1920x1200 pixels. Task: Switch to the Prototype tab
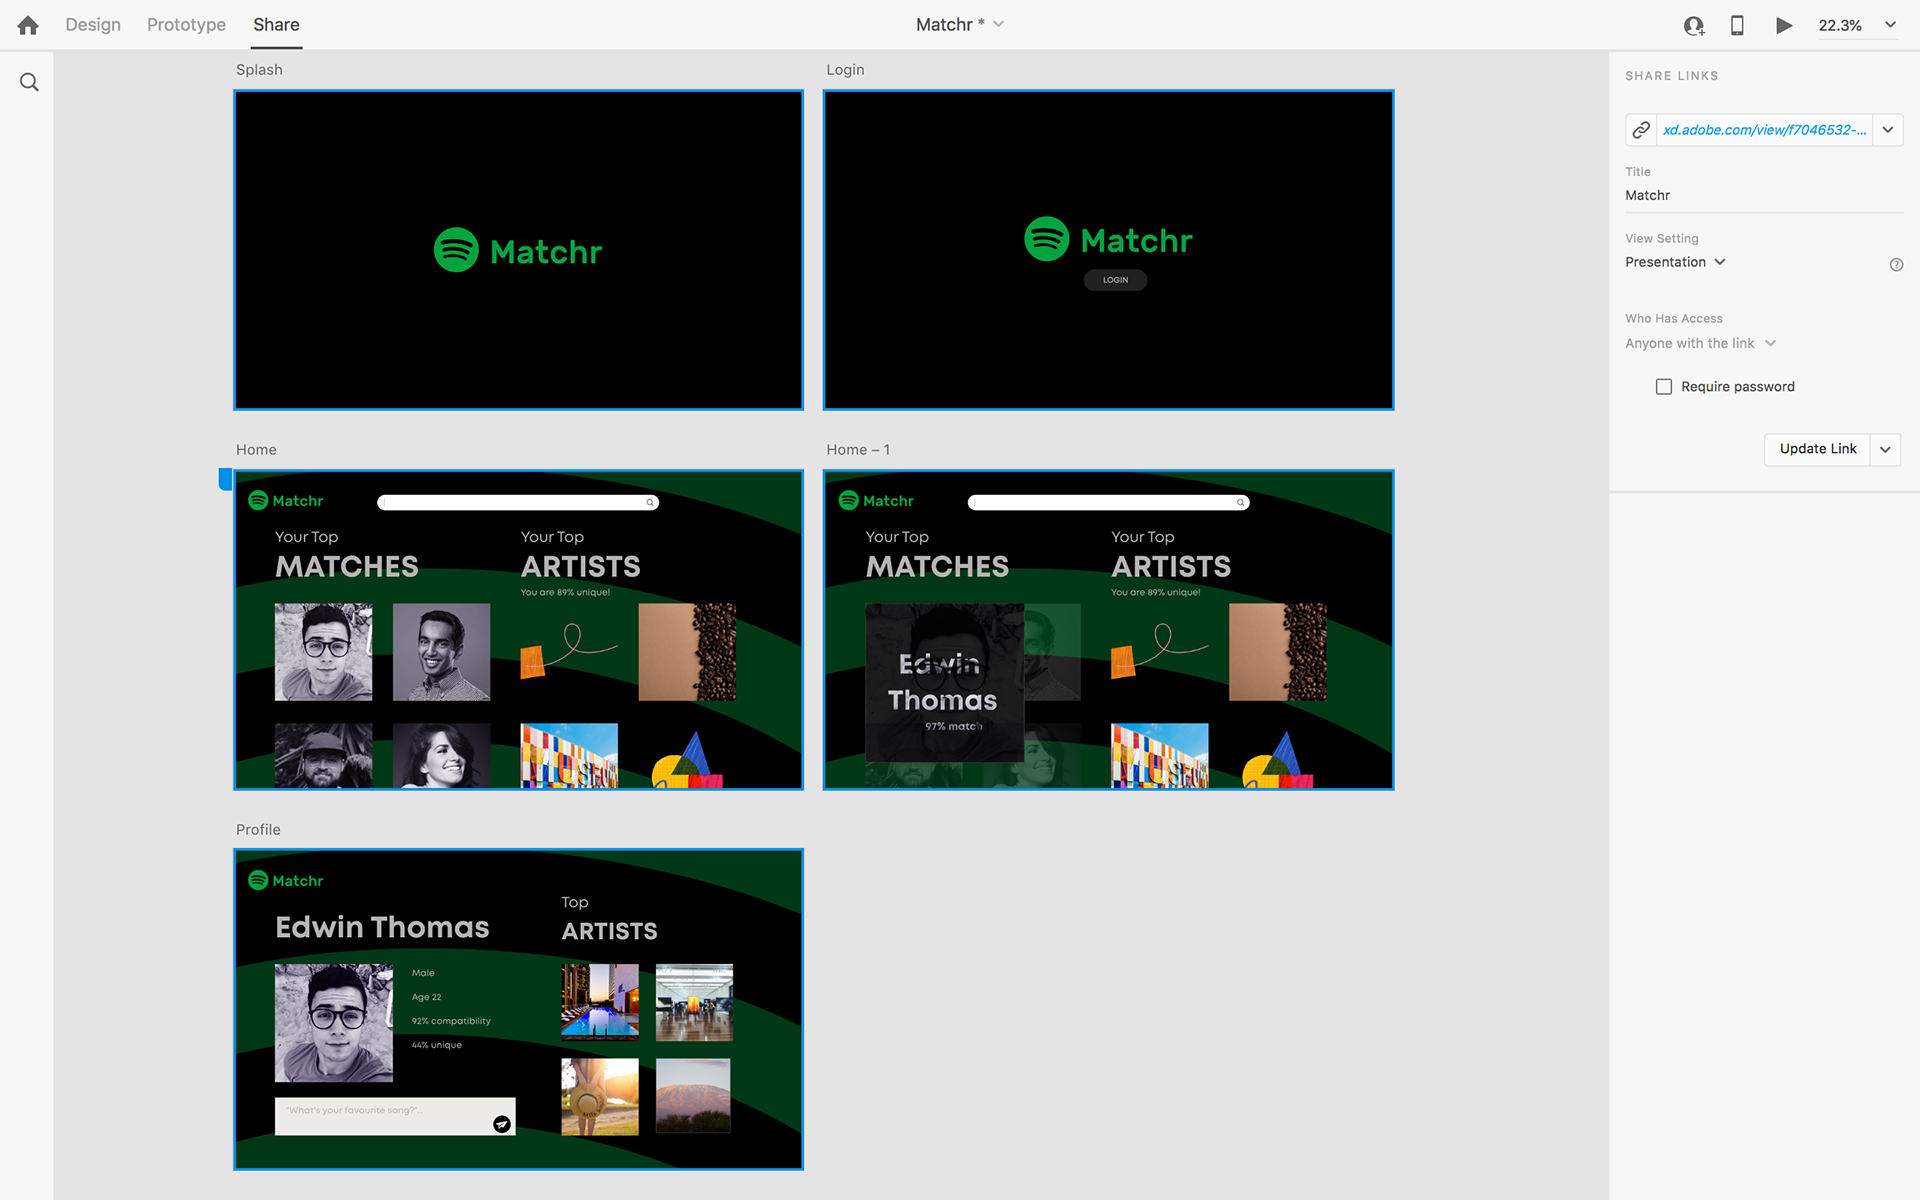186,25
